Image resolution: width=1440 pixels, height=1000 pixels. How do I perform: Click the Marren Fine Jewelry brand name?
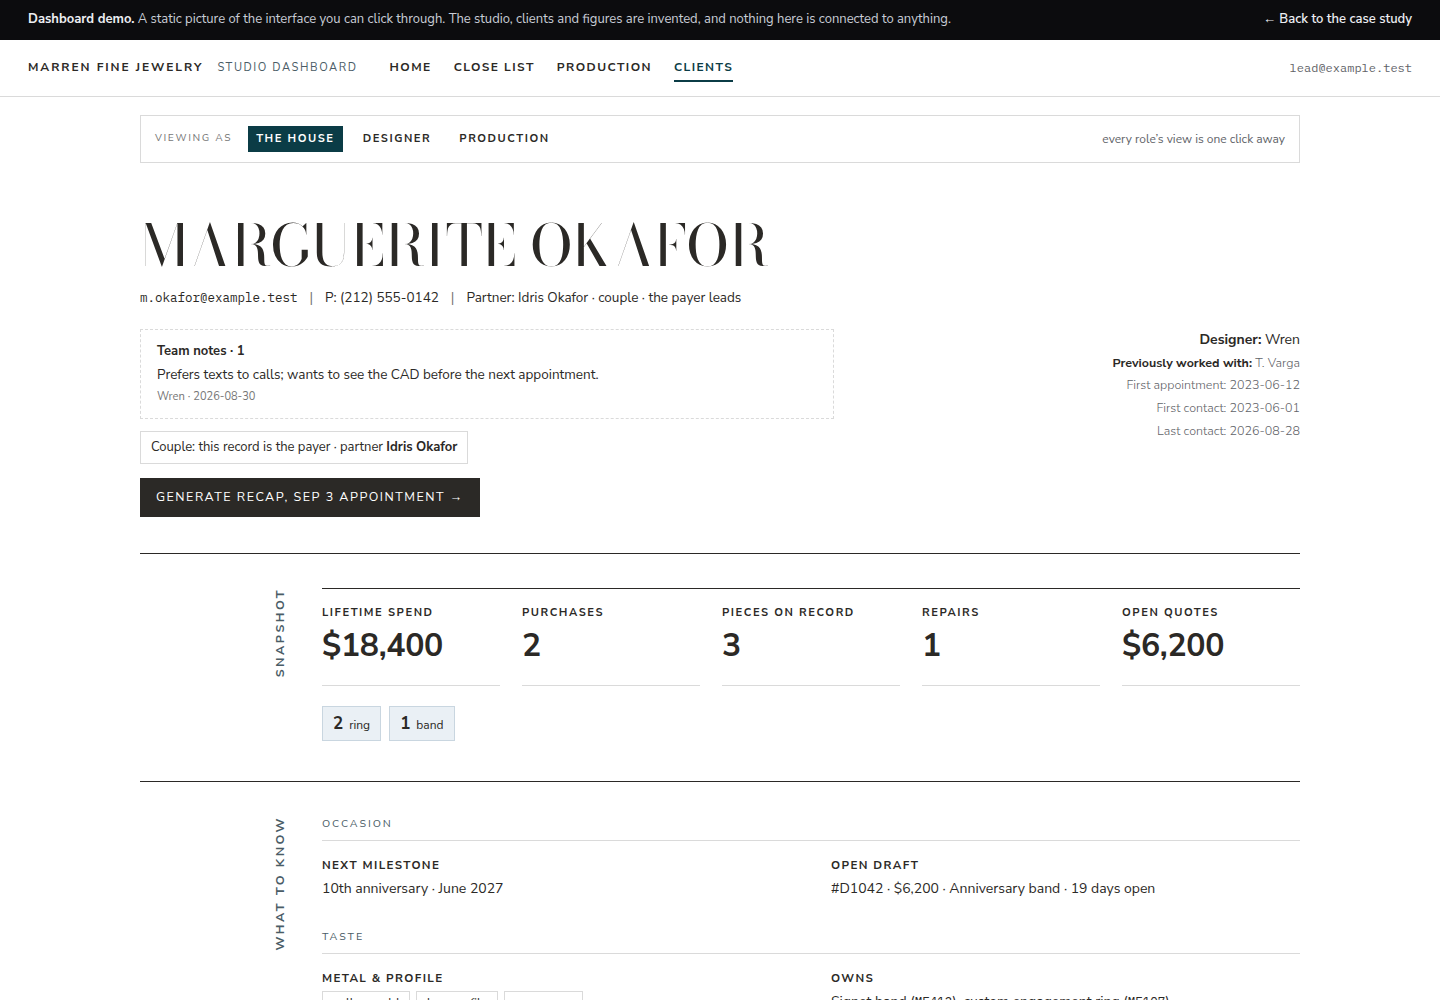(115, 67)
